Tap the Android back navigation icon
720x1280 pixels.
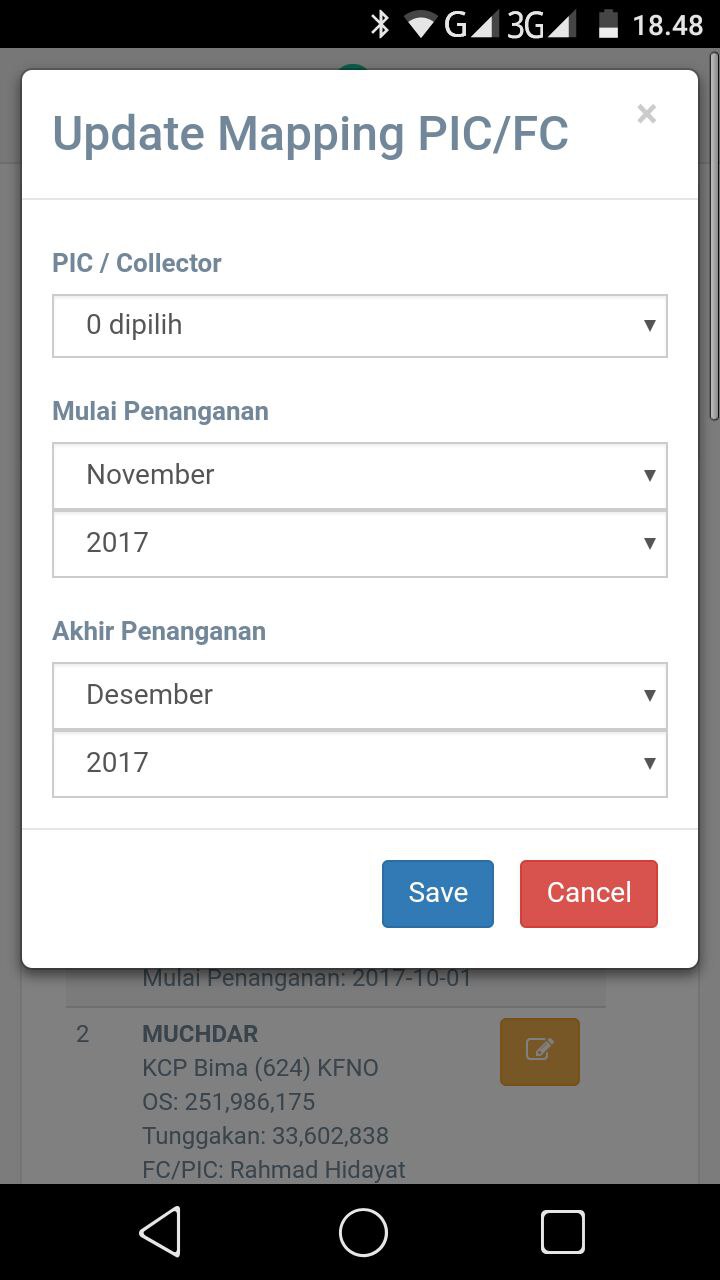pyautogui.click(x=160, y=1231)
